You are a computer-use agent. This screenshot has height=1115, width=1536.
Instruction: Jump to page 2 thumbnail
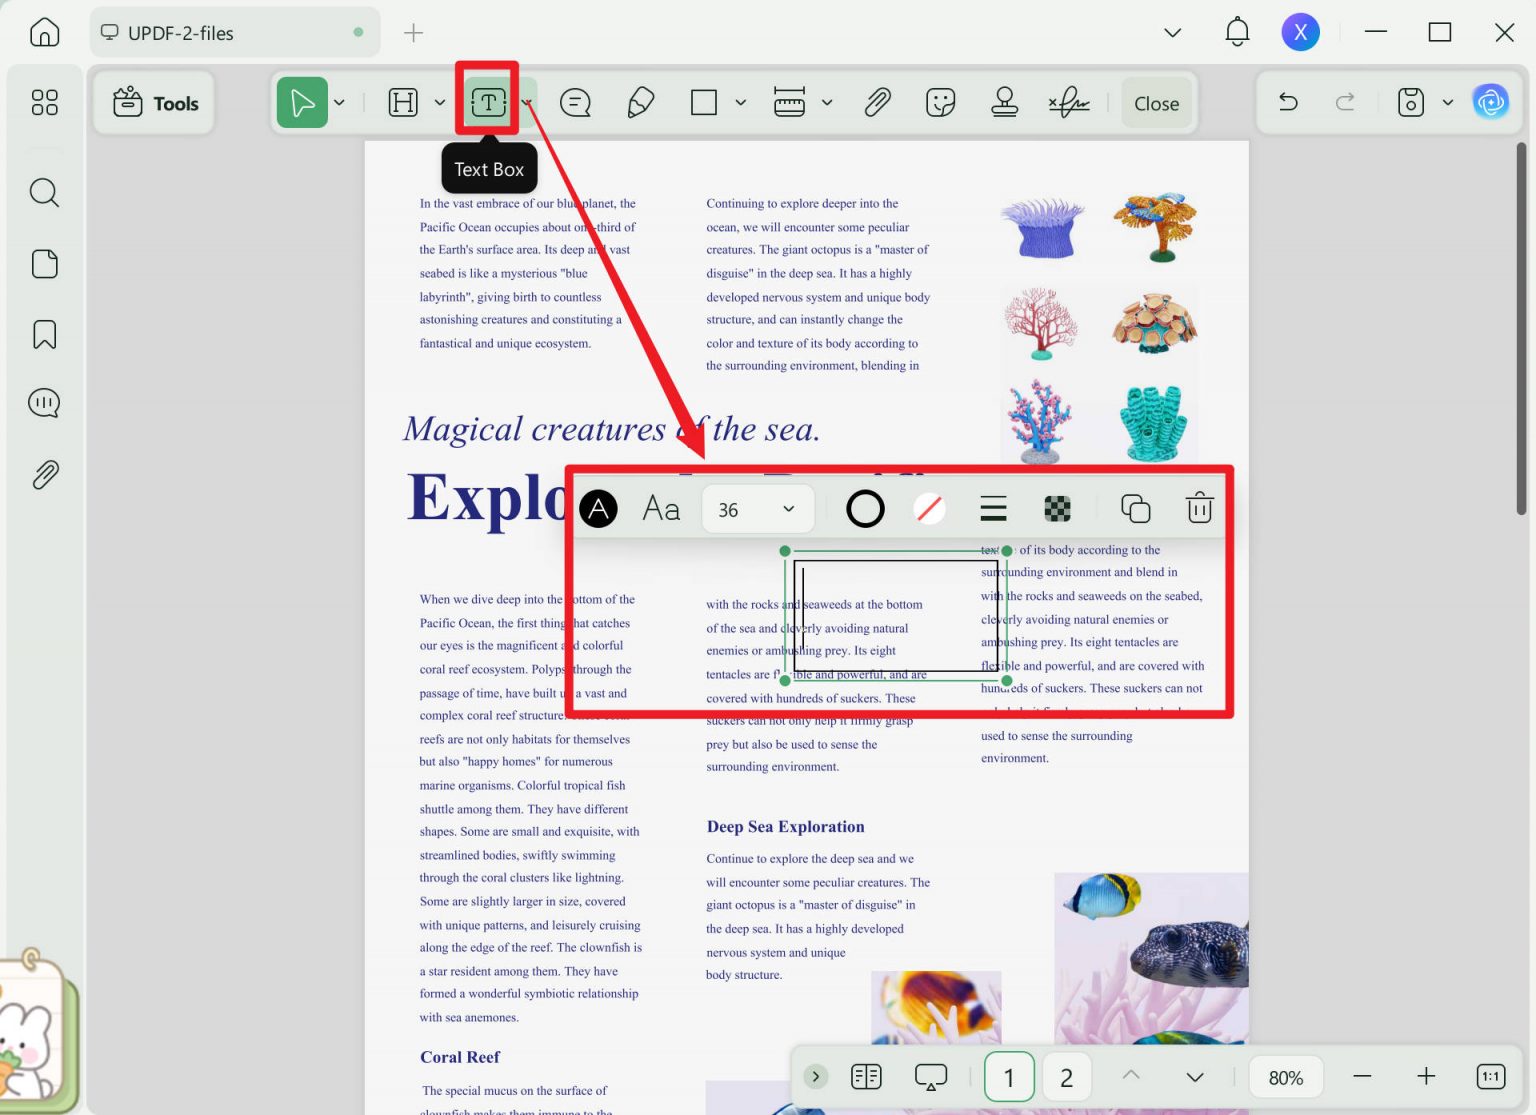pyautogui.click(x=1066, y=1076)
